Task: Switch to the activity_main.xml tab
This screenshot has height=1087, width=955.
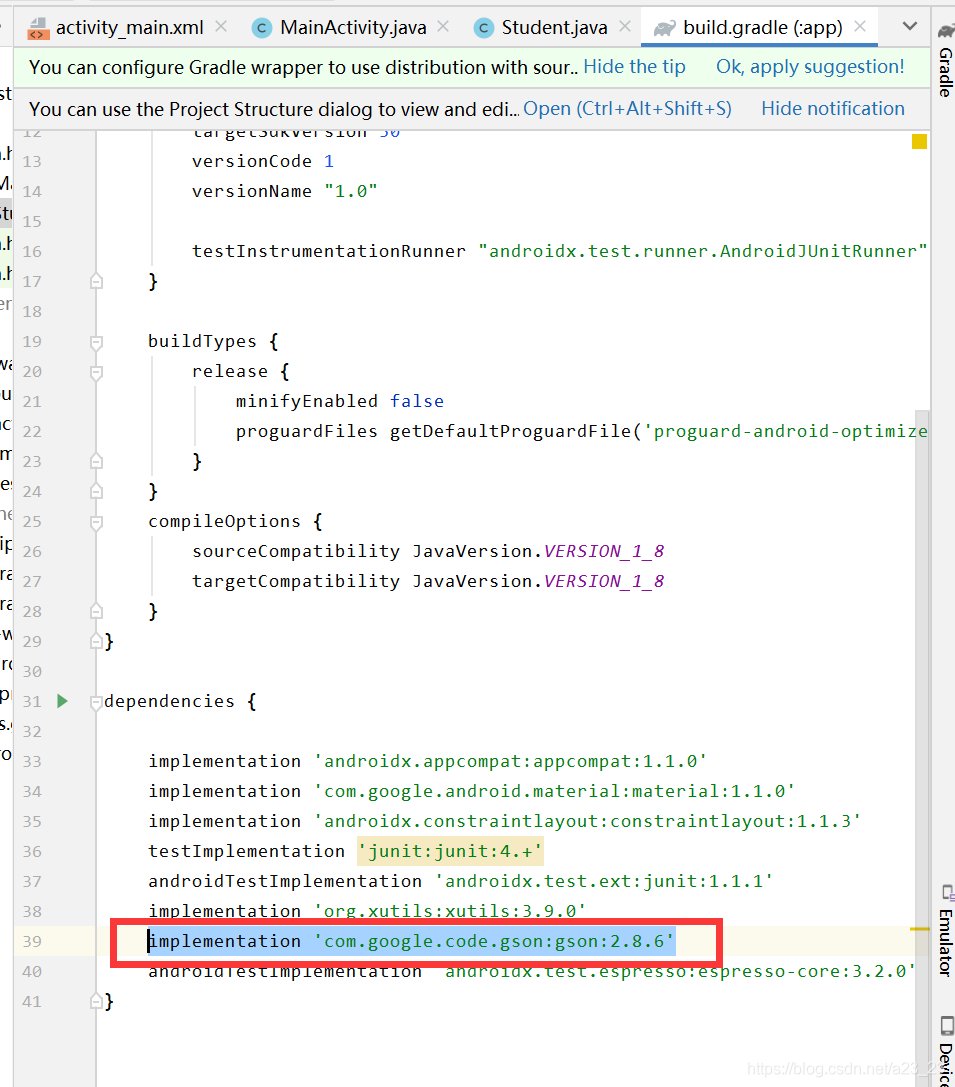Action: pyautogui.click(x=115, y=27)
